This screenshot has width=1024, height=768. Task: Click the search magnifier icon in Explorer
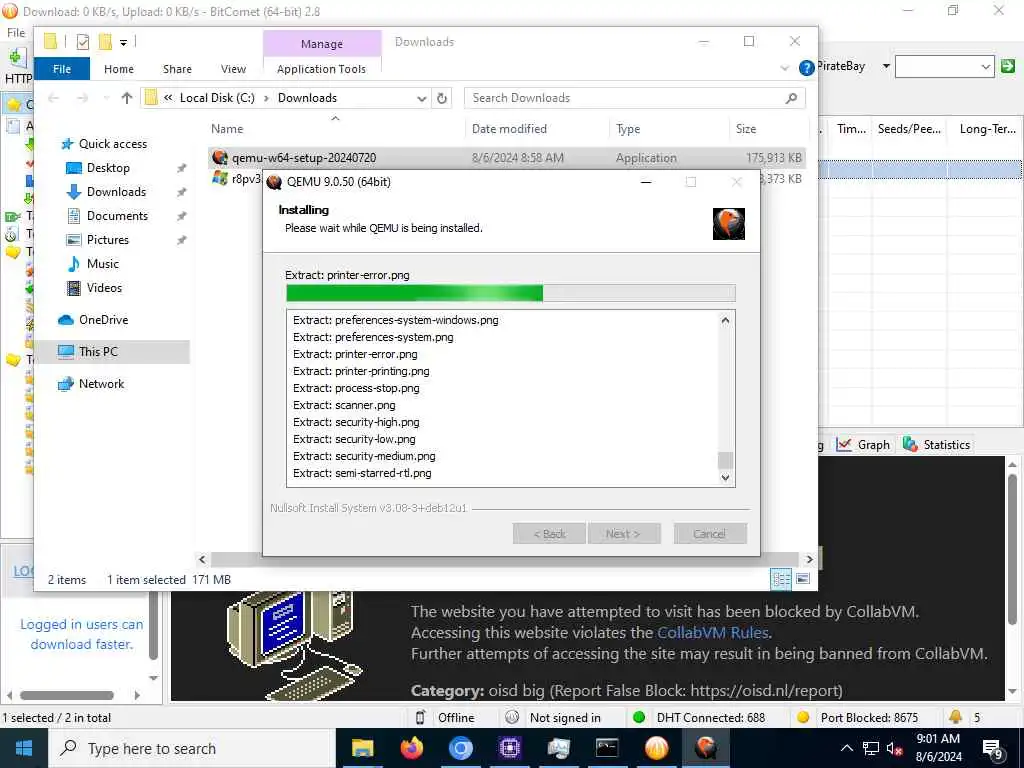coord(792,98)
